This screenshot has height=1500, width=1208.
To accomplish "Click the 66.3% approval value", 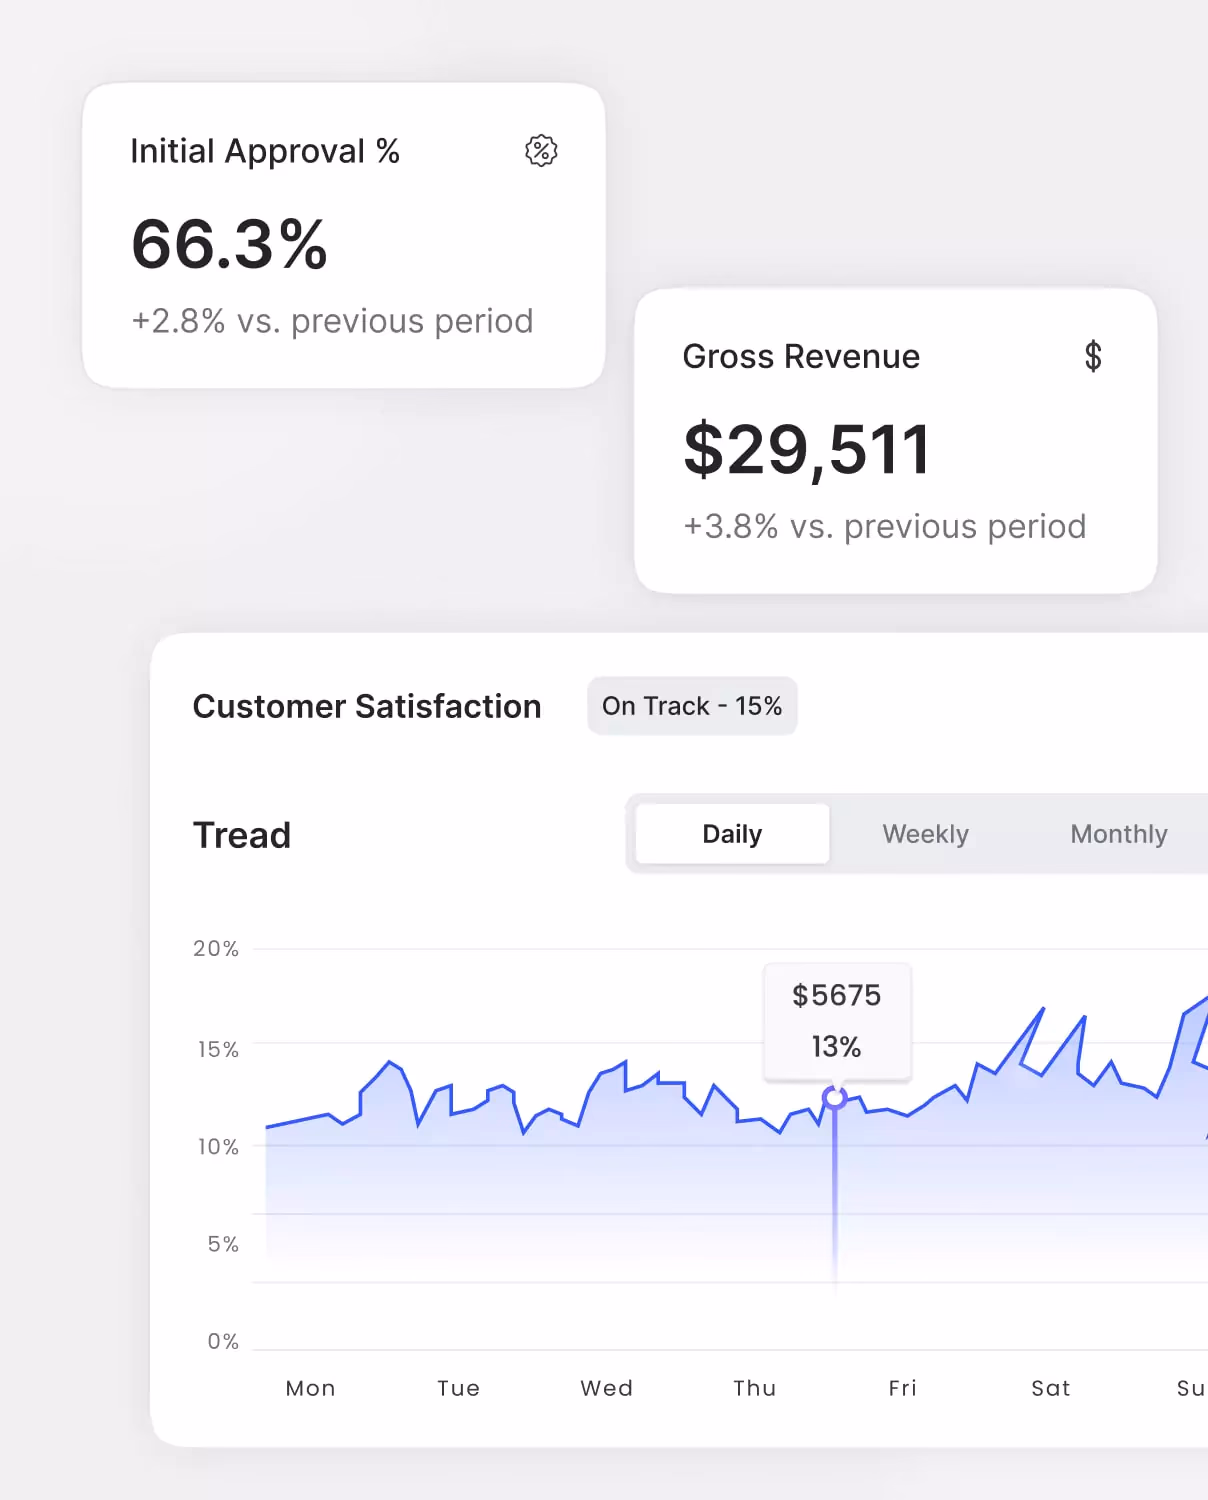I will 229,244.
